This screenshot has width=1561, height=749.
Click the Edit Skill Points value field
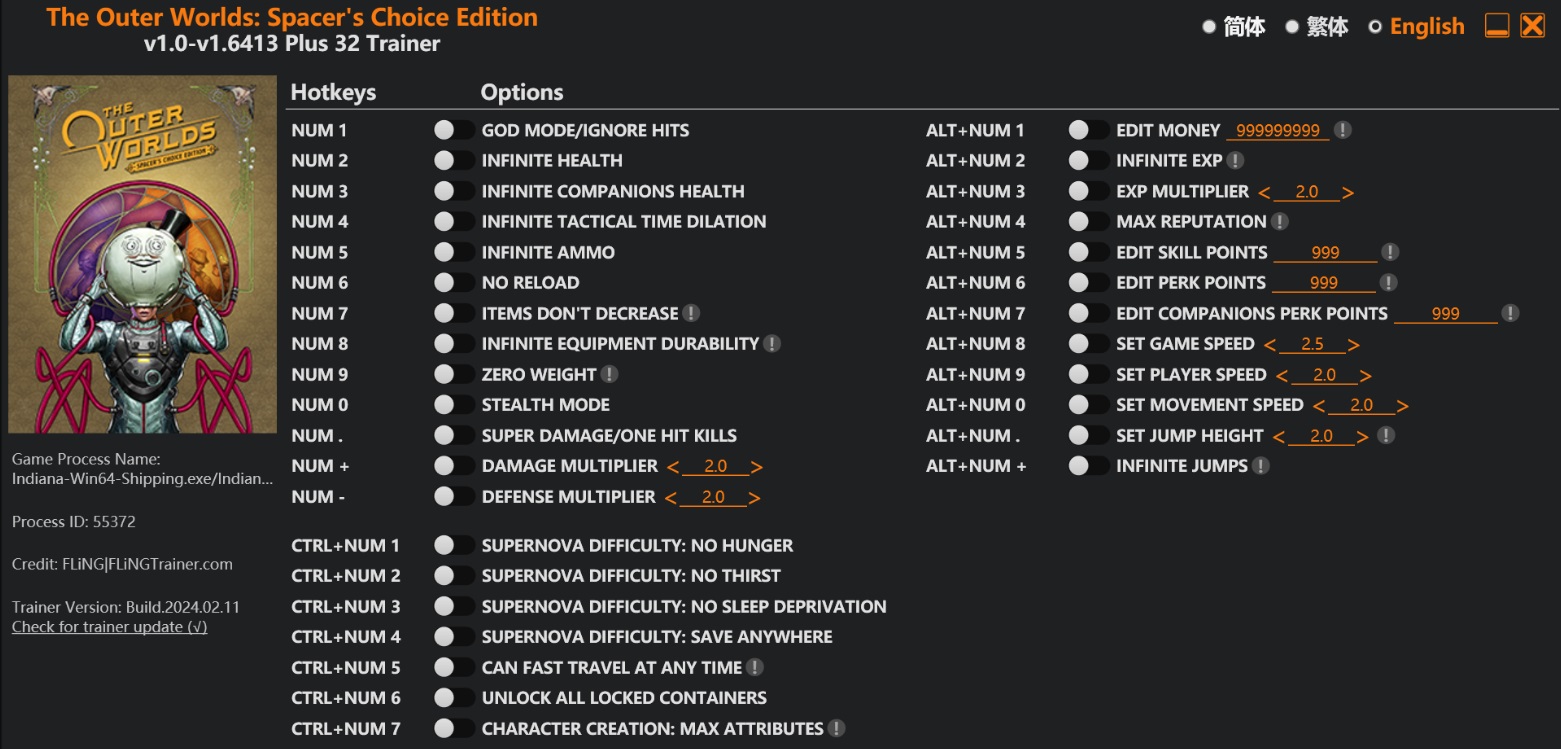tap(1325, 253)
